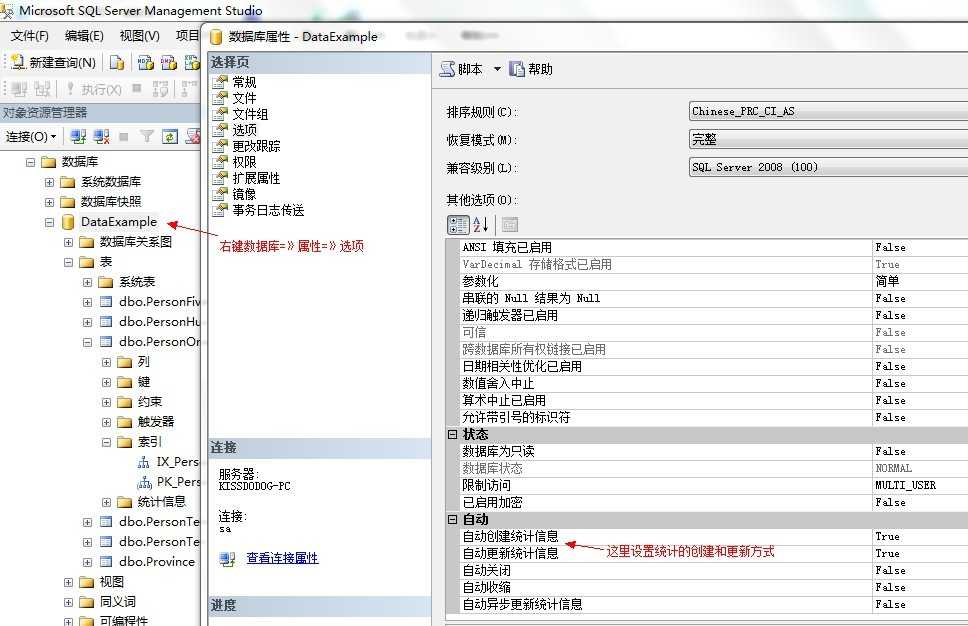Open the 连接(O) dropdown in Object Explorer

click(x=31, y=136)
